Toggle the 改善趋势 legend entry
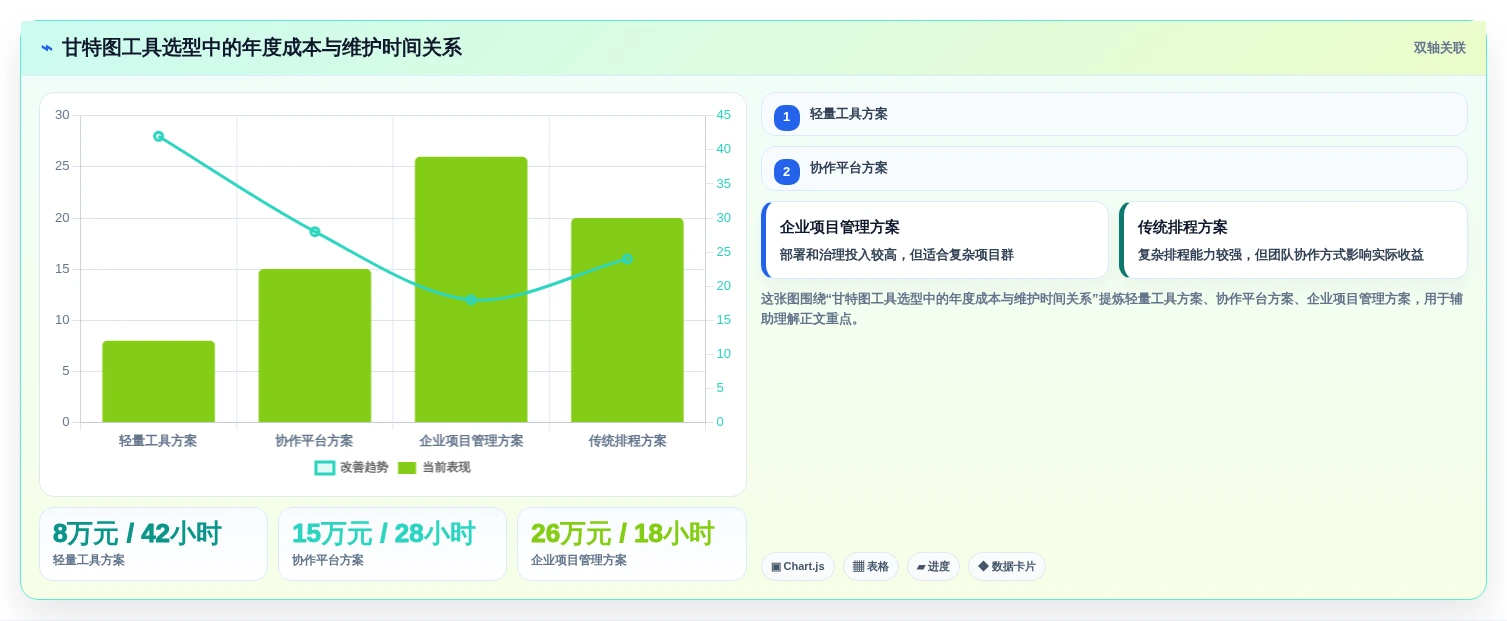Image resolution: width=1507 pixels, height=621 pixels. pos(352,467)
